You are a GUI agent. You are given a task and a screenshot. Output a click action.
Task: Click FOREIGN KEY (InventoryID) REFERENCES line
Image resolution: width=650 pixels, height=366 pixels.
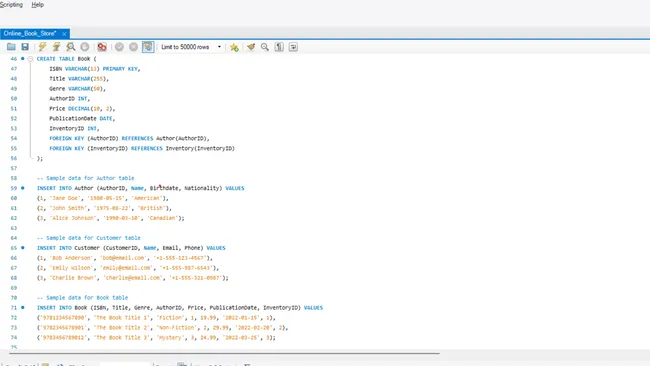point(142,148)
